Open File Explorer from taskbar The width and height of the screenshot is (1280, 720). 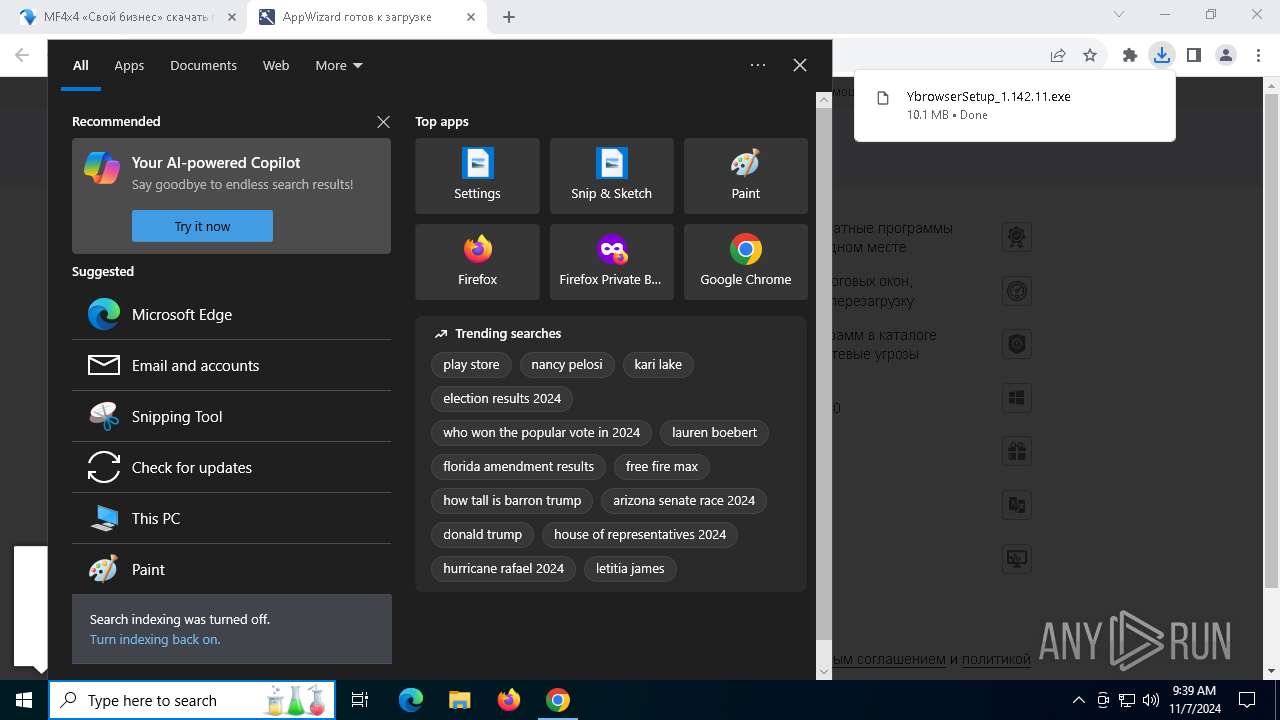click(459, 700)
